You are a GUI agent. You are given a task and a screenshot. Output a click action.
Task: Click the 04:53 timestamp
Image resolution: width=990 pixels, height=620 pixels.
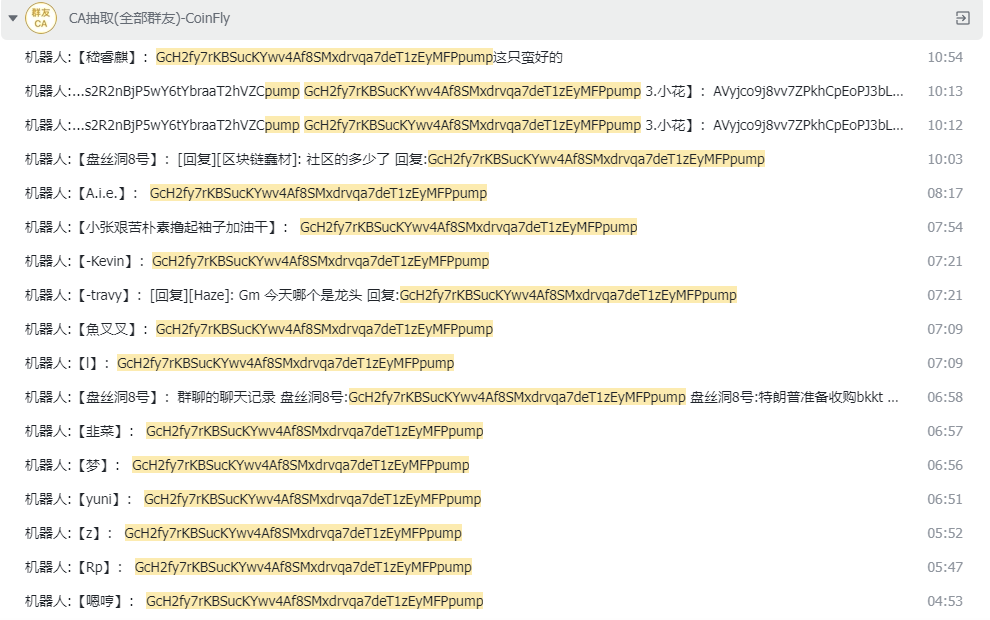coord(945,601)
